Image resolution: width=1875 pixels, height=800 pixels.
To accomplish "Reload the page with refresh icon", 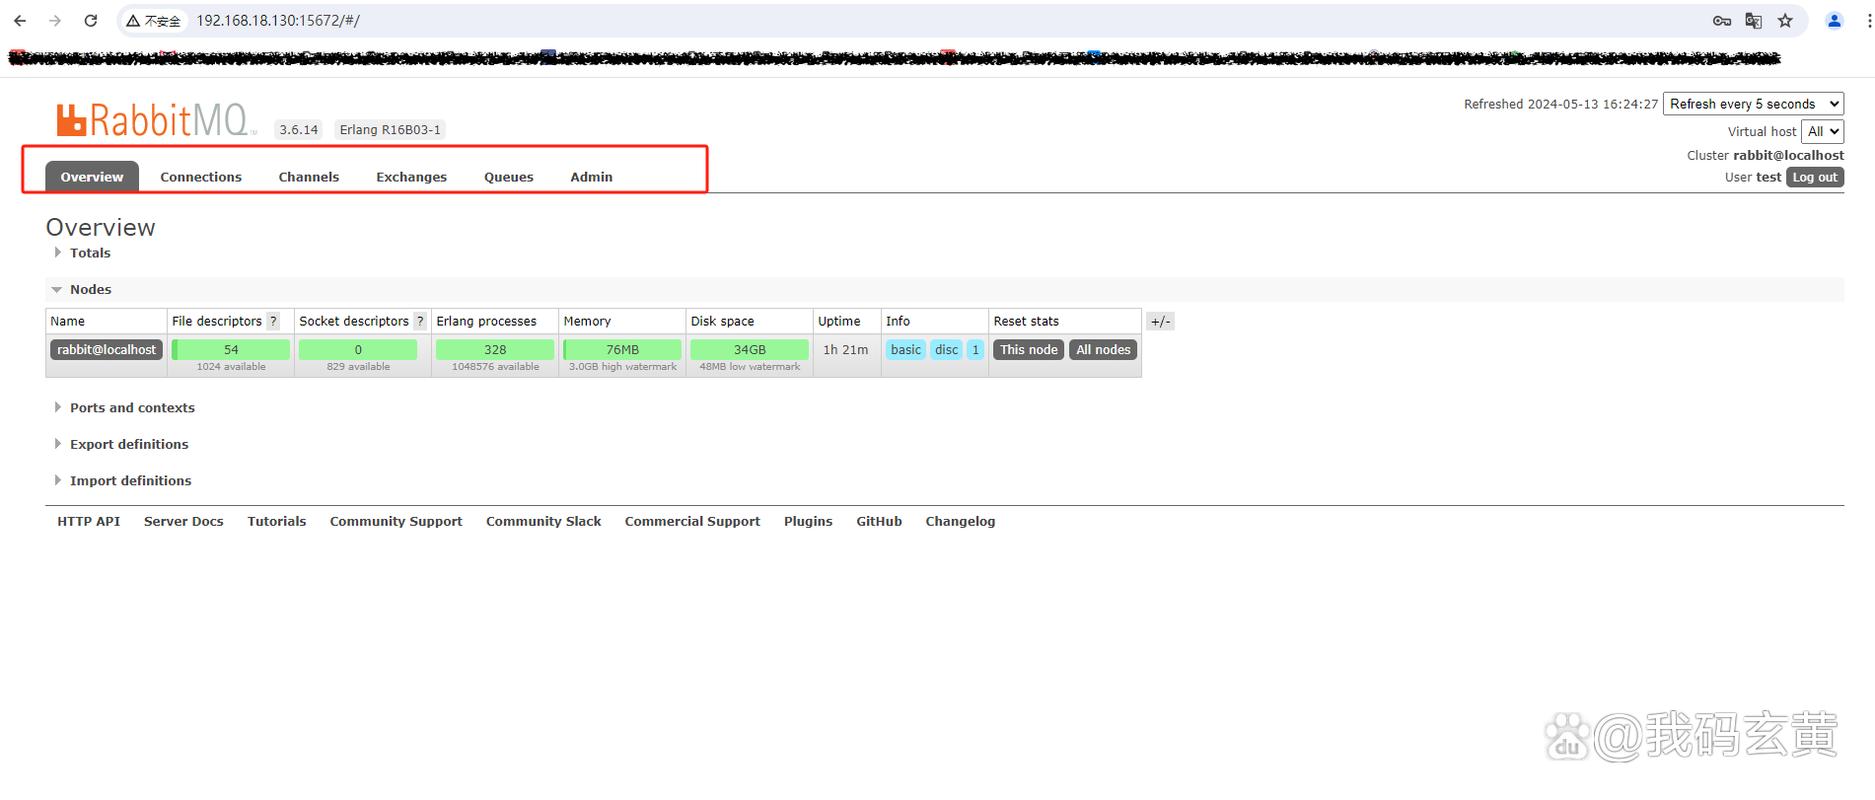I will [90, 21].
